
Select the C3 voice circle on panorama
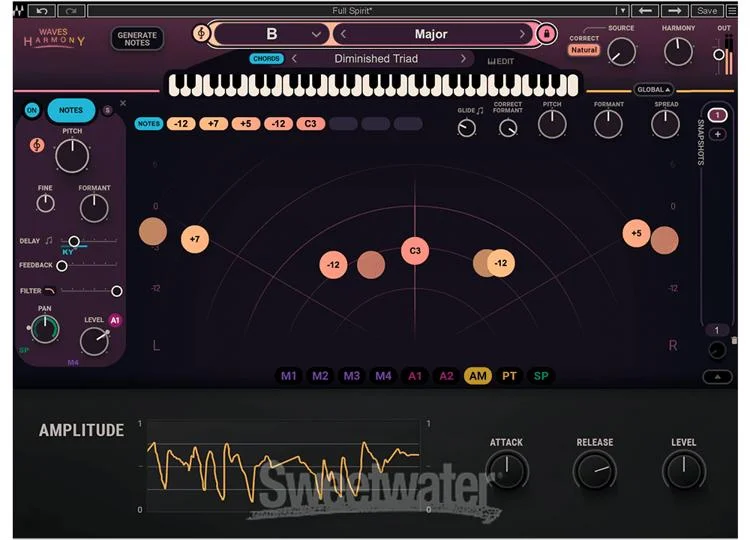click(x=415, y=251)
